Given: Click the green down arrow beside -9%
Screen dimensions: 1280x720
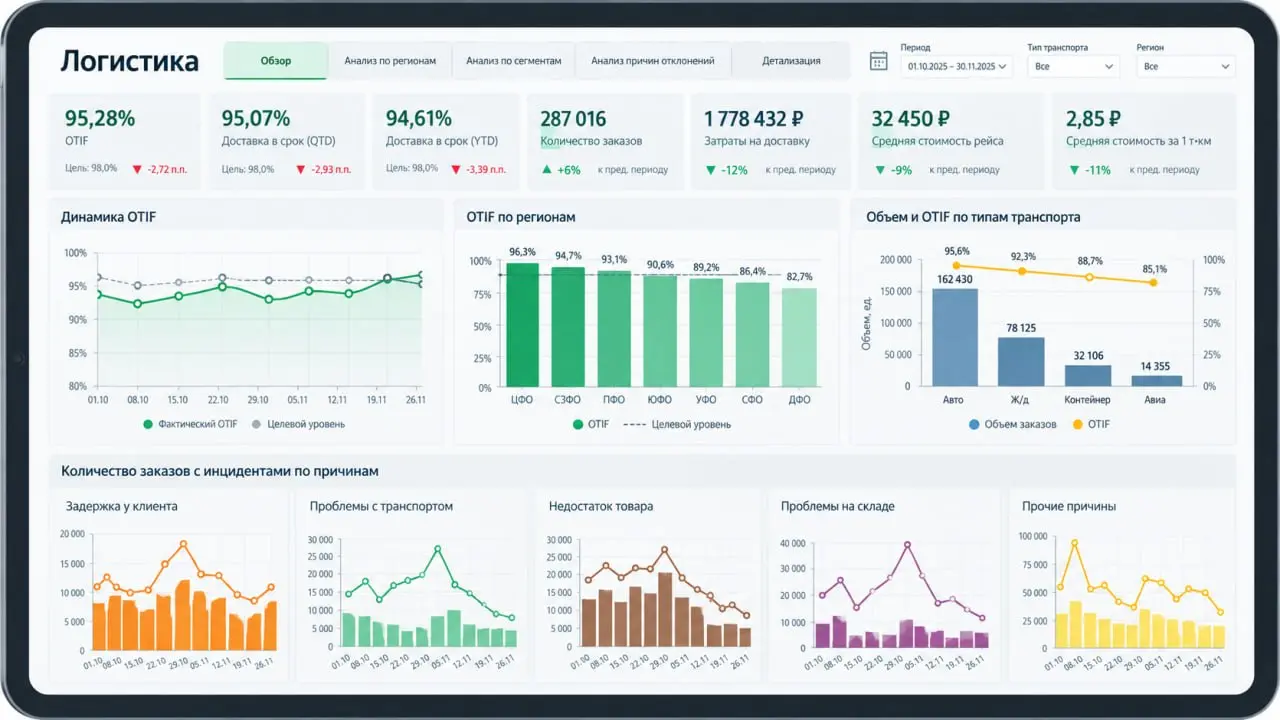Looking at the screenshot, I should 879,170.
